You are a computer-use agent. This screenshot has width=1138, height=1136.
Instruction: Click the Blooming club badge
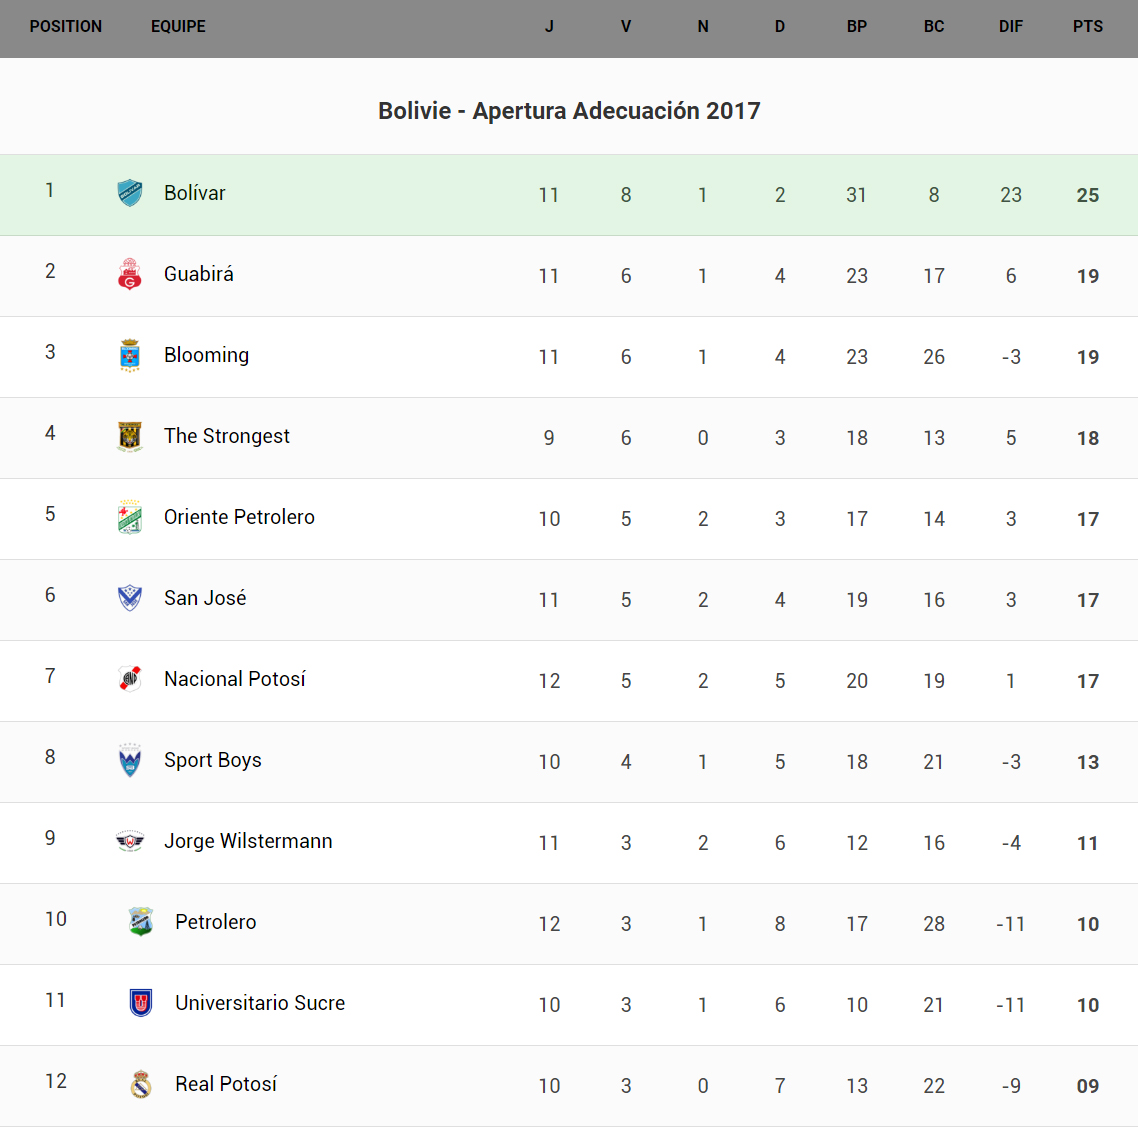coord(130,355)
